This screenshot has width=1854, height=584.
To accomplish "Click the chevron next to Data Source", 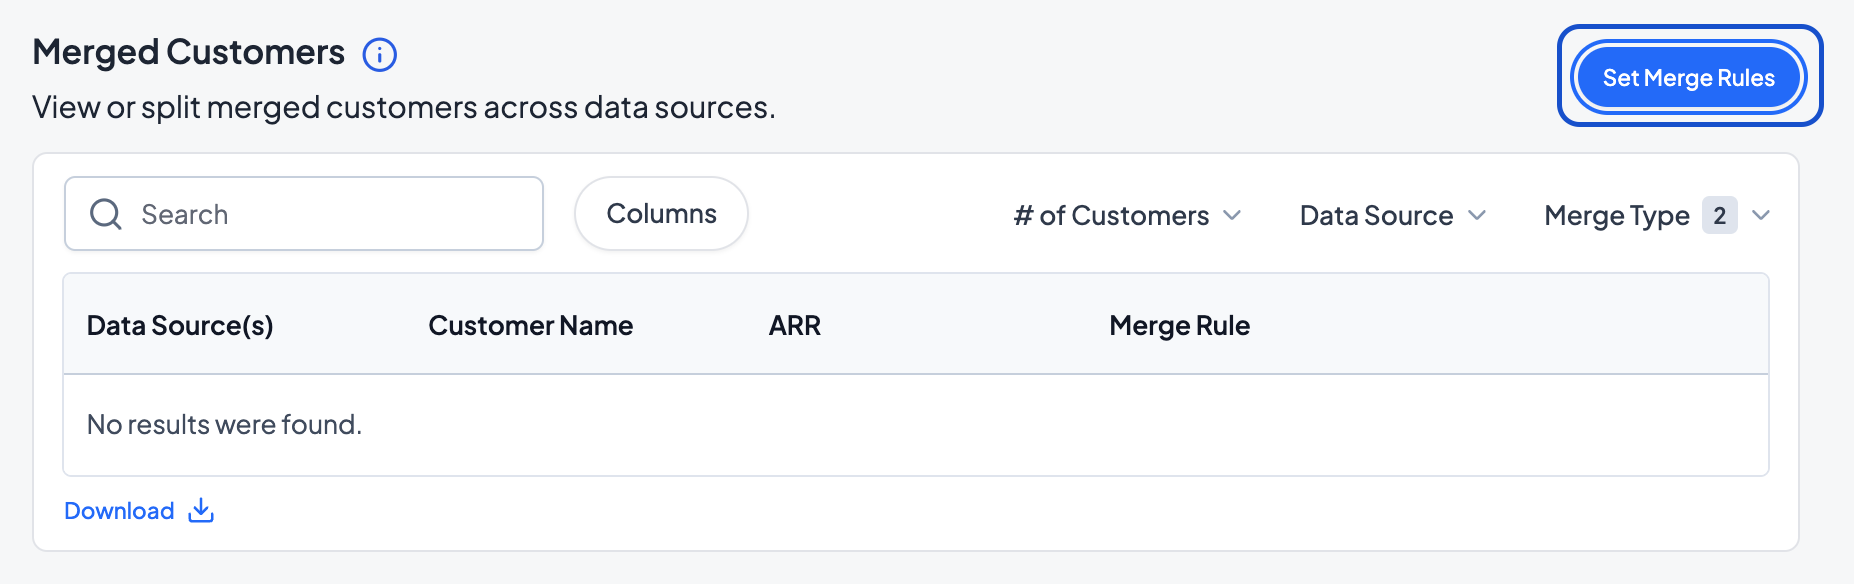I will tap(1477, 215).
